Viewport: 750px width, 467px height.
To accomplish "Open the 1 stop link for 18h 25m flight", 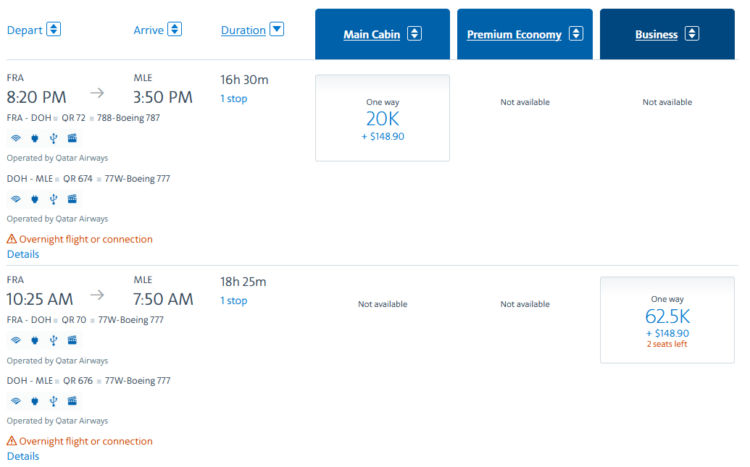I will pyautogui.click(x=233, y=300).
